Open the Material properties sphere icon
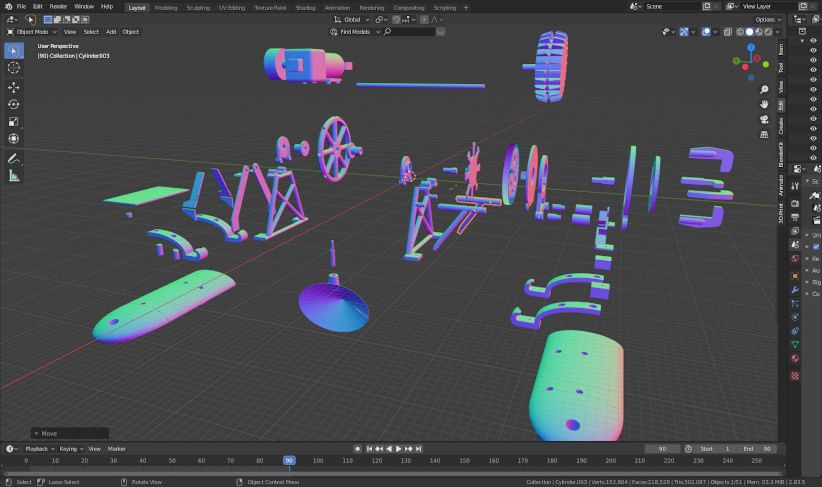Image resolution: width=822 pixels, height=487 pixels. [795, 359]
